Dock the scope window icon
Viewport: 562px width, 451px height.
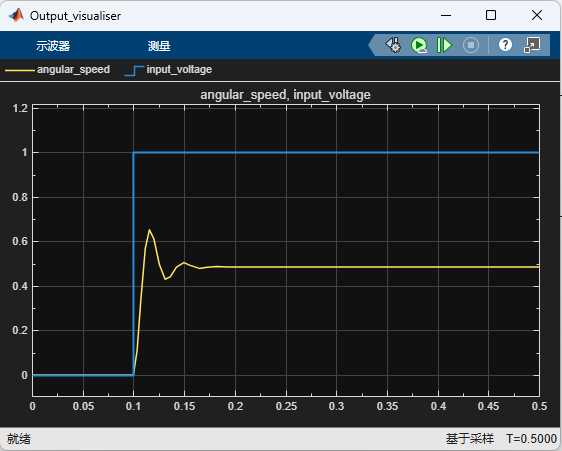532,45
